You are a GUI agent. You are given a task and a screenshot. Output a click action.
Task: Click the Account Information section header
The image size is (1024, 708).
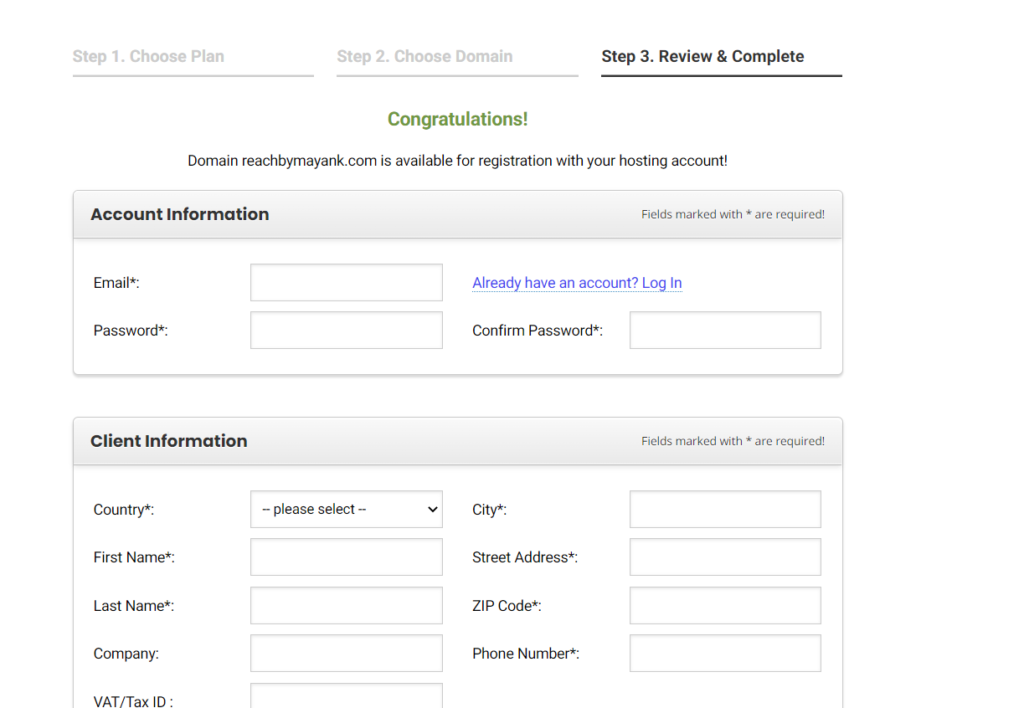pos(180,214)
